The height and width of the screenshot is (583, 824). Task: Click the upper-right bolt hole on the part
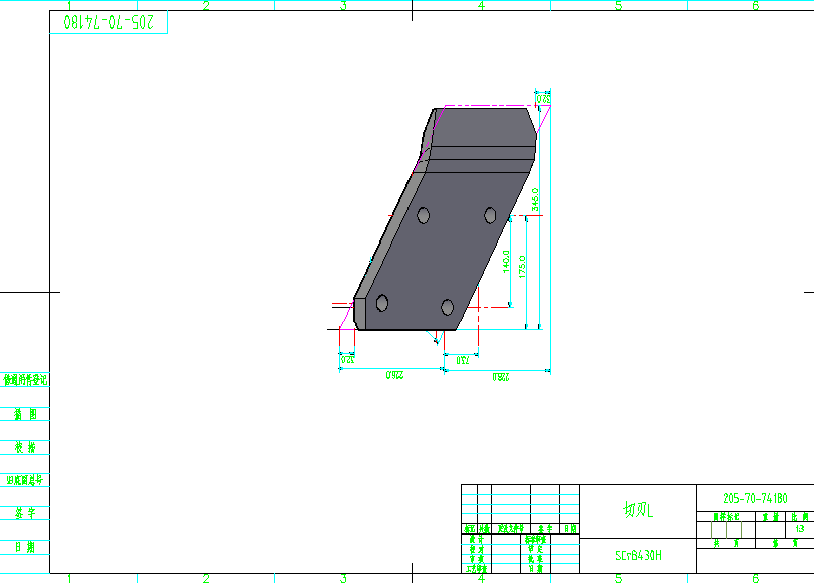pyautogui.click(x=491, y=214)
